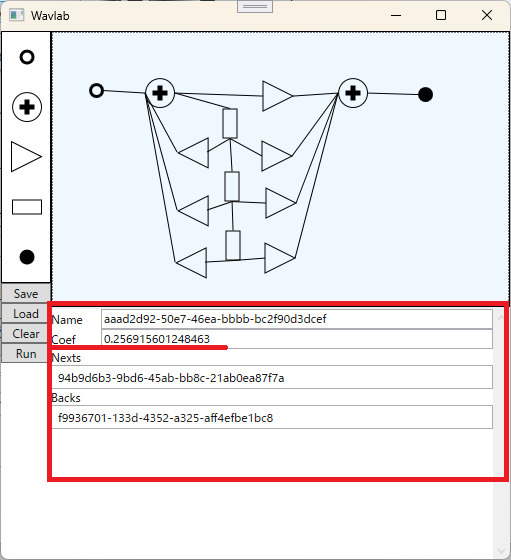Click the Load button
This screenshot has height=560, width=511.
(26, 314)
